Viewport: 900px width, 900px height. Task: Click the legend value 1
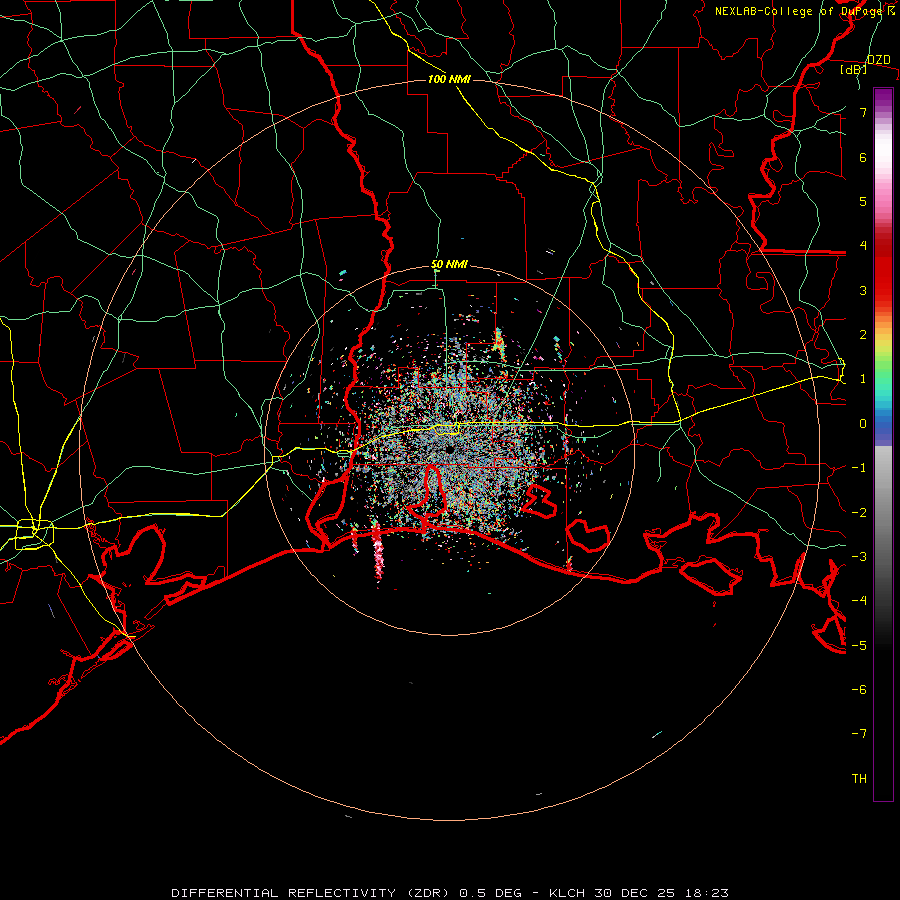click(863, 379)
